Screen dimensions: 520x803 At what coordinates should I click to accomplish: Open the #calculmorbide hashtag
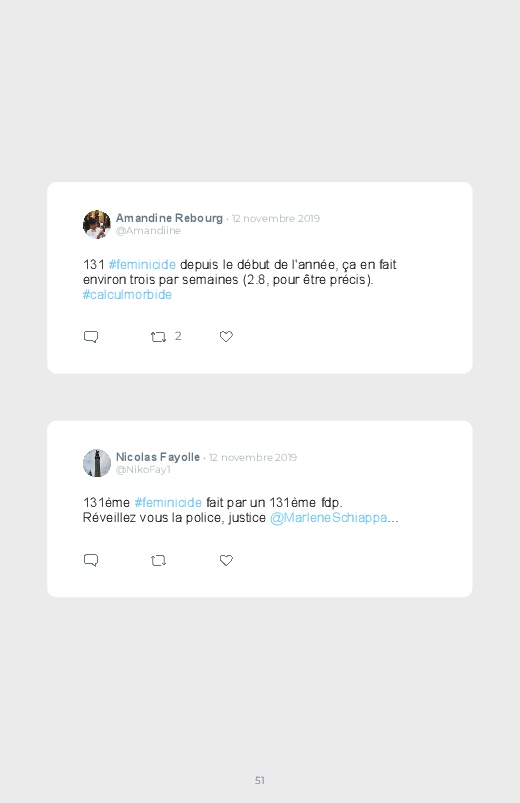coord(127,294)
